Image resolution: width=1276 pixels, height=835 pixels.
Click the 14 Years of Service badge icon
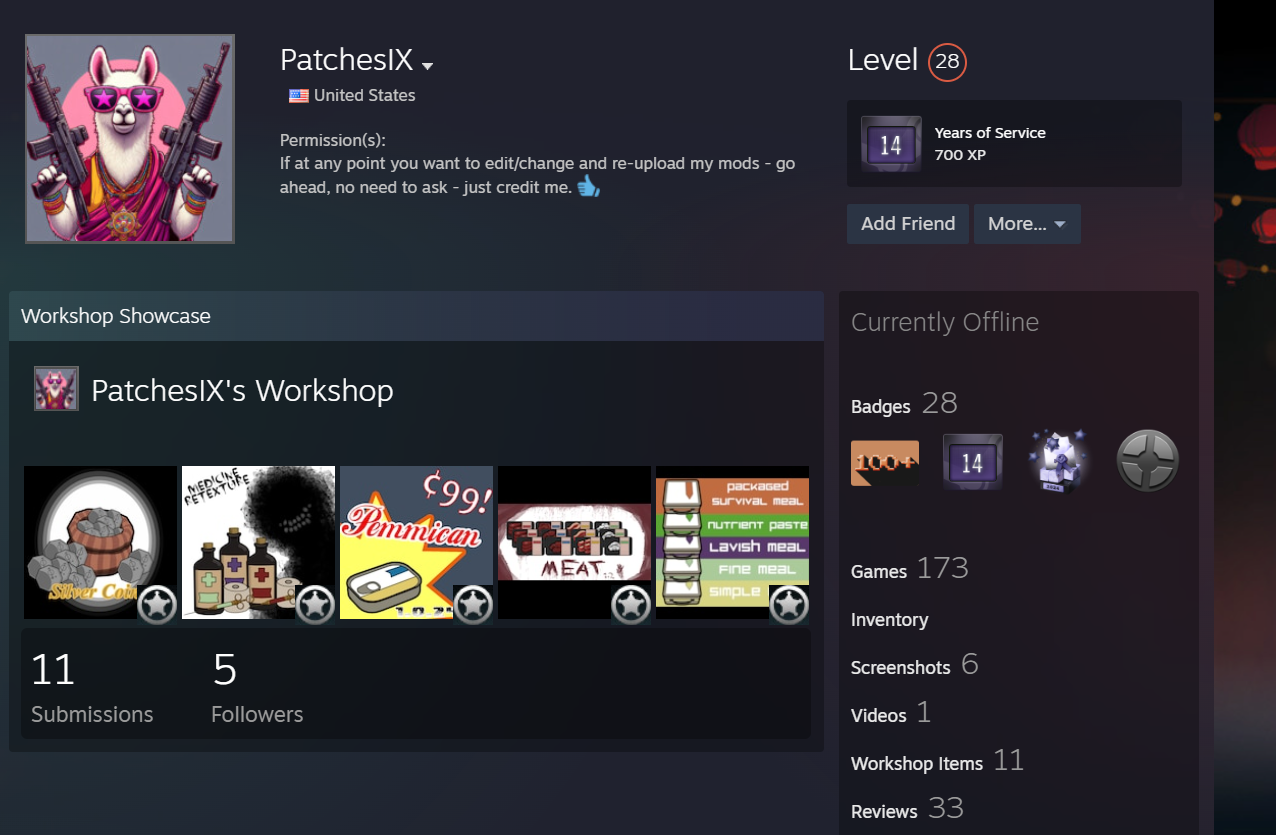click(891, 144)
